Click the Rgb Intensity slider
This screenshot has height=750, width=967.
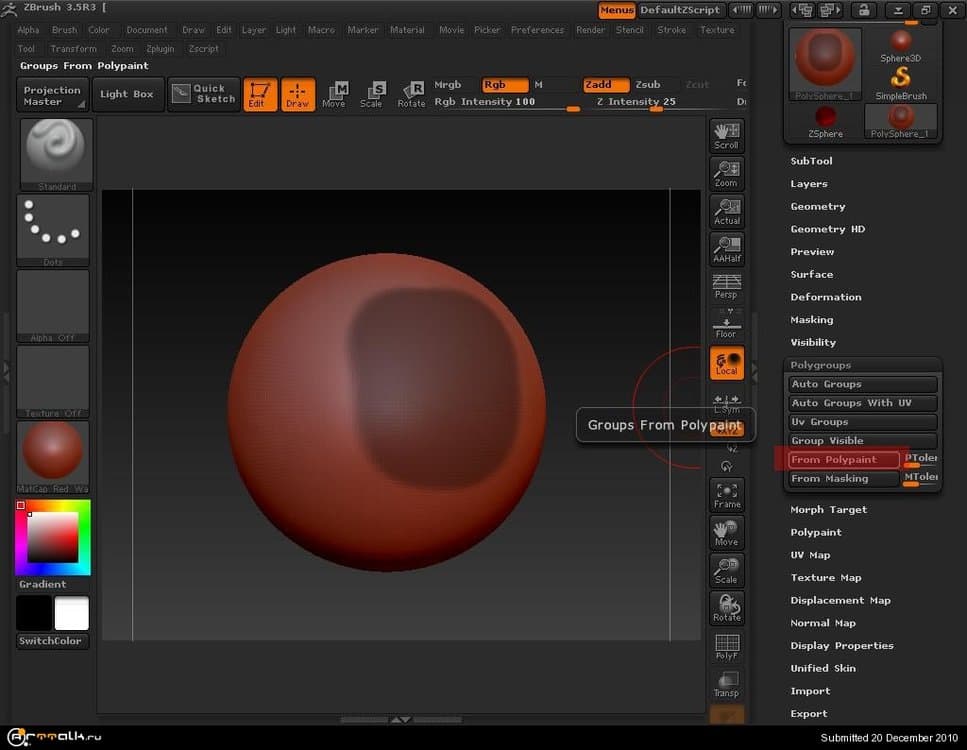pyautogui.click(x=507, y=102)
